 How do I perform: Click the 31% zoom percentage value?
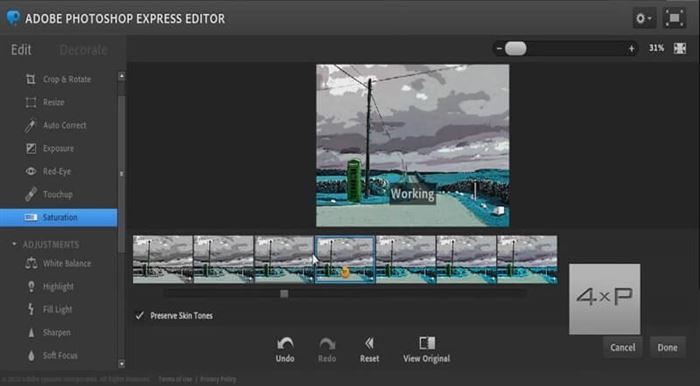tap(656, 48)
